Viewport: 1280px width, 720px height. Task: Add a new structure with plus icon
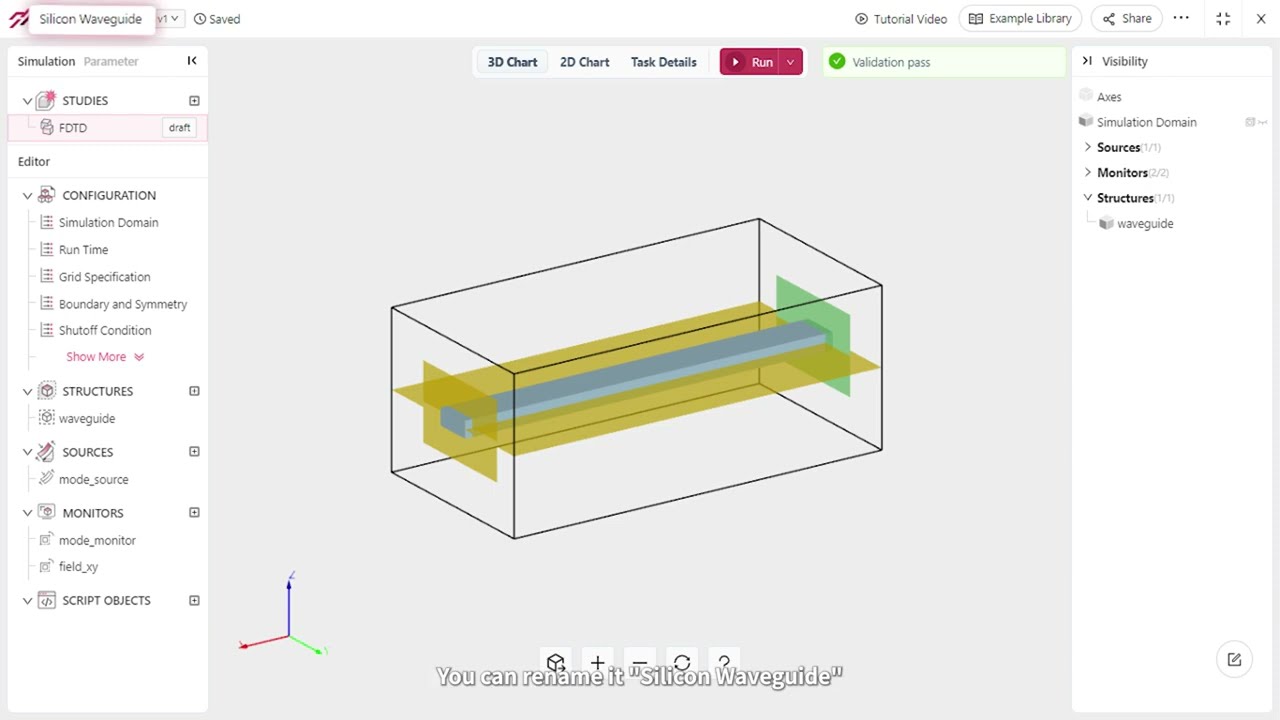pos(194,391)
